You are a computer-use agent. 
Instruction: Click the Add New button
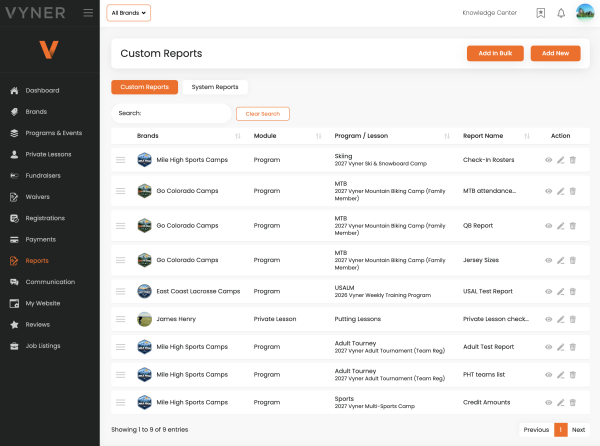click(555, 53)
